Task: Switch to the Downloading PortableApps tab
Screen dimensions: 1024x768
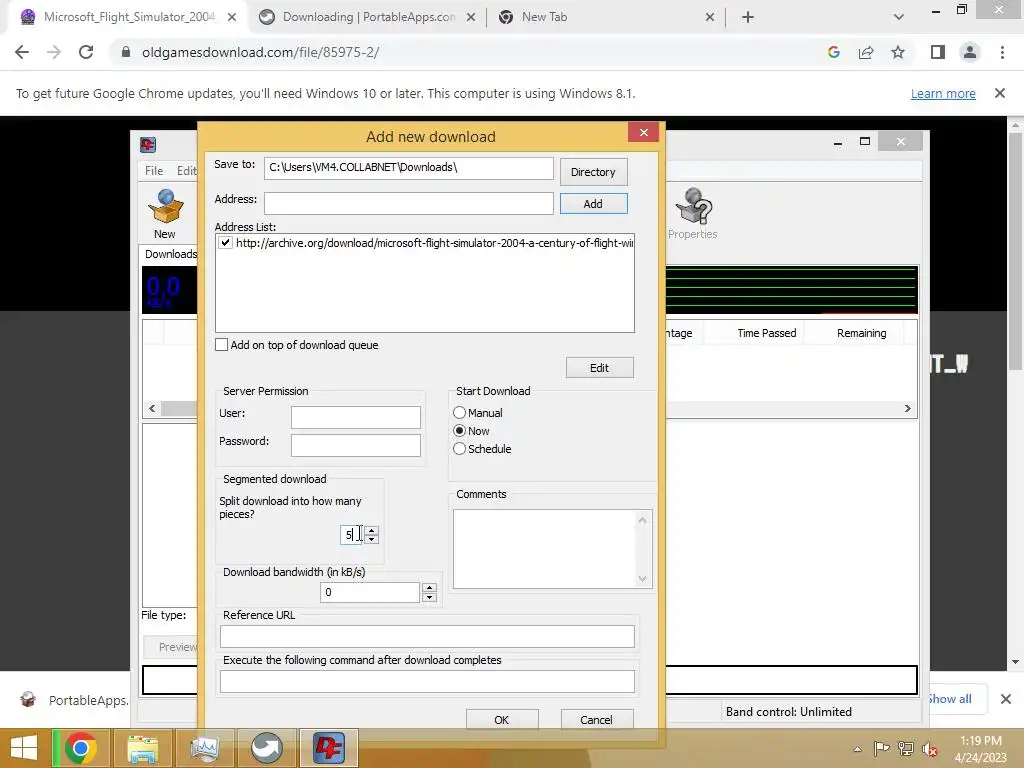Action: pos(369,17)
